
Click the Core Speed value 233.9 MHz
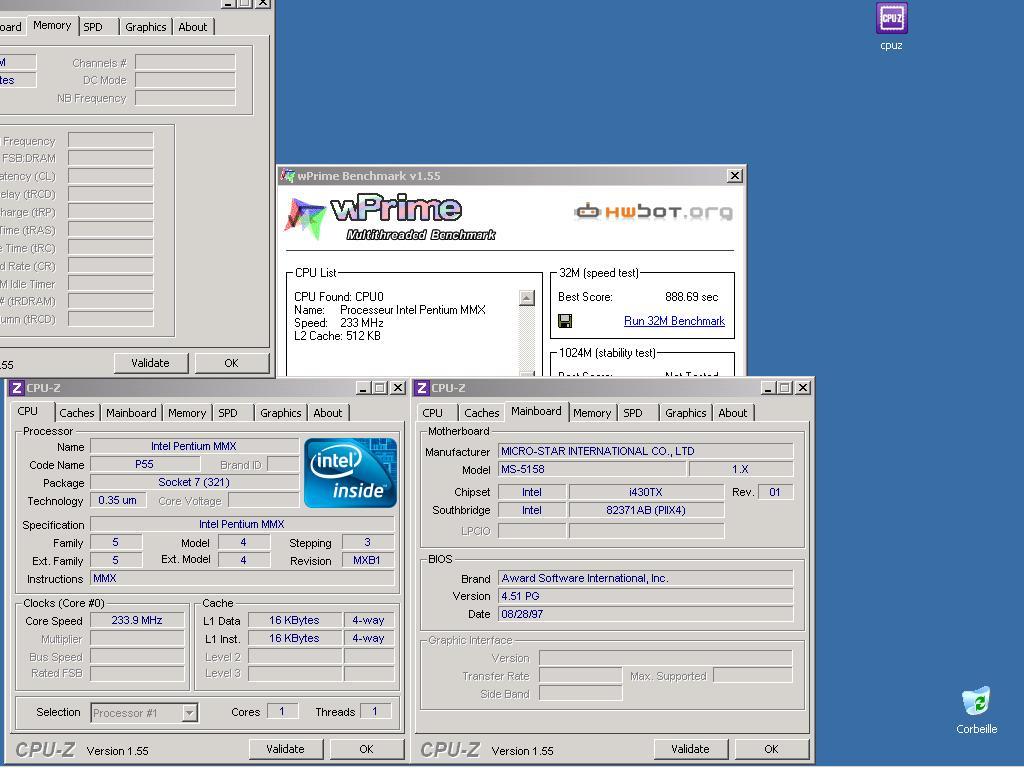[136, 620]
